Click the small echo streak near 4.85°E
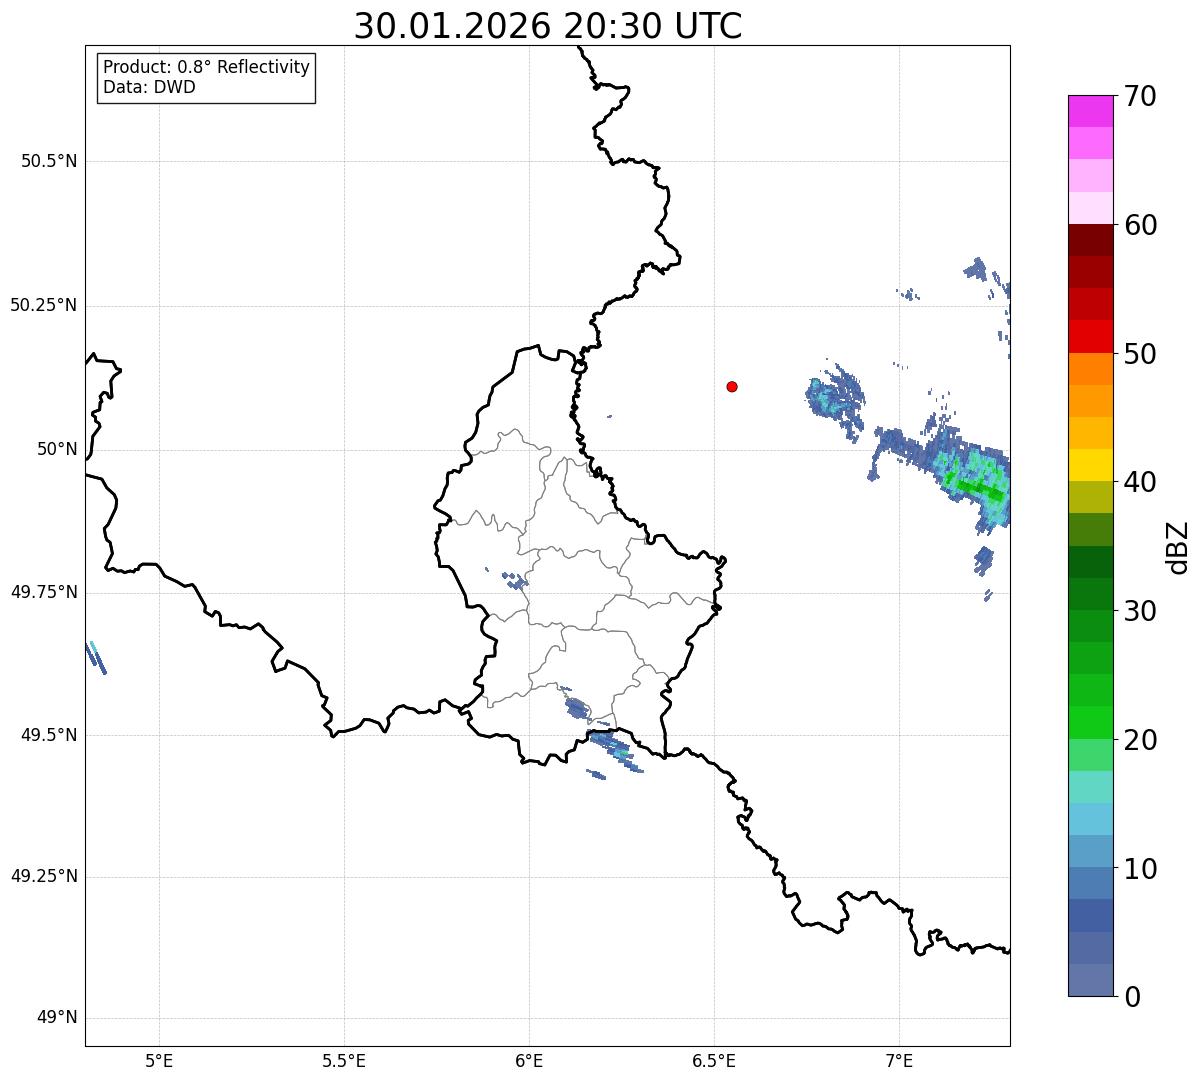 tap(95, 657)
